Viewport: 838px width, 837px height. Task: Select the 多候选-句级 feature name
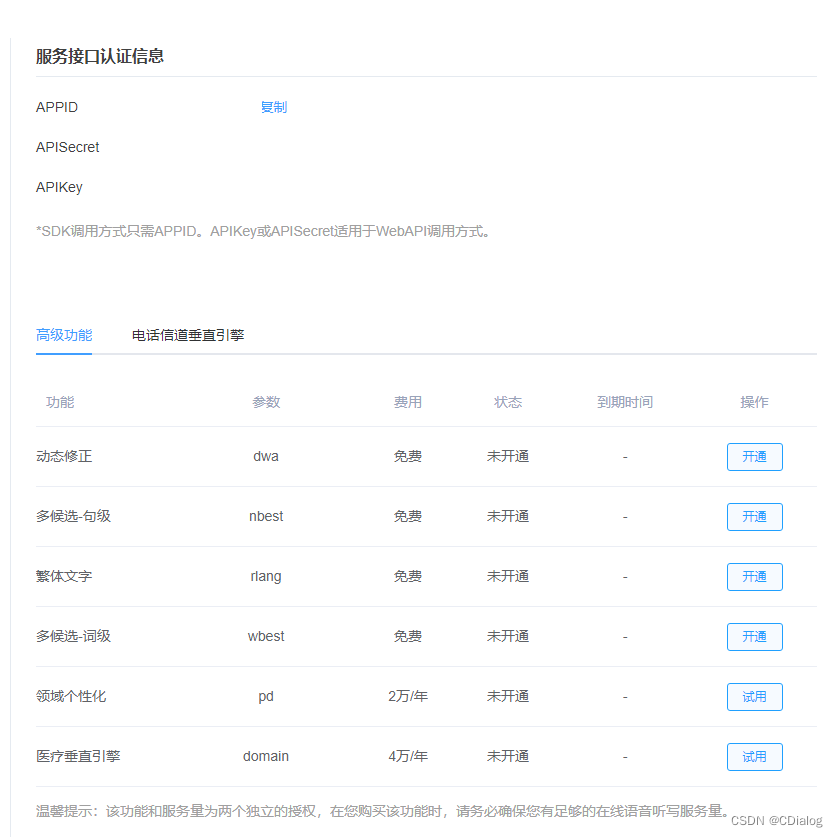tap(73, 516)
